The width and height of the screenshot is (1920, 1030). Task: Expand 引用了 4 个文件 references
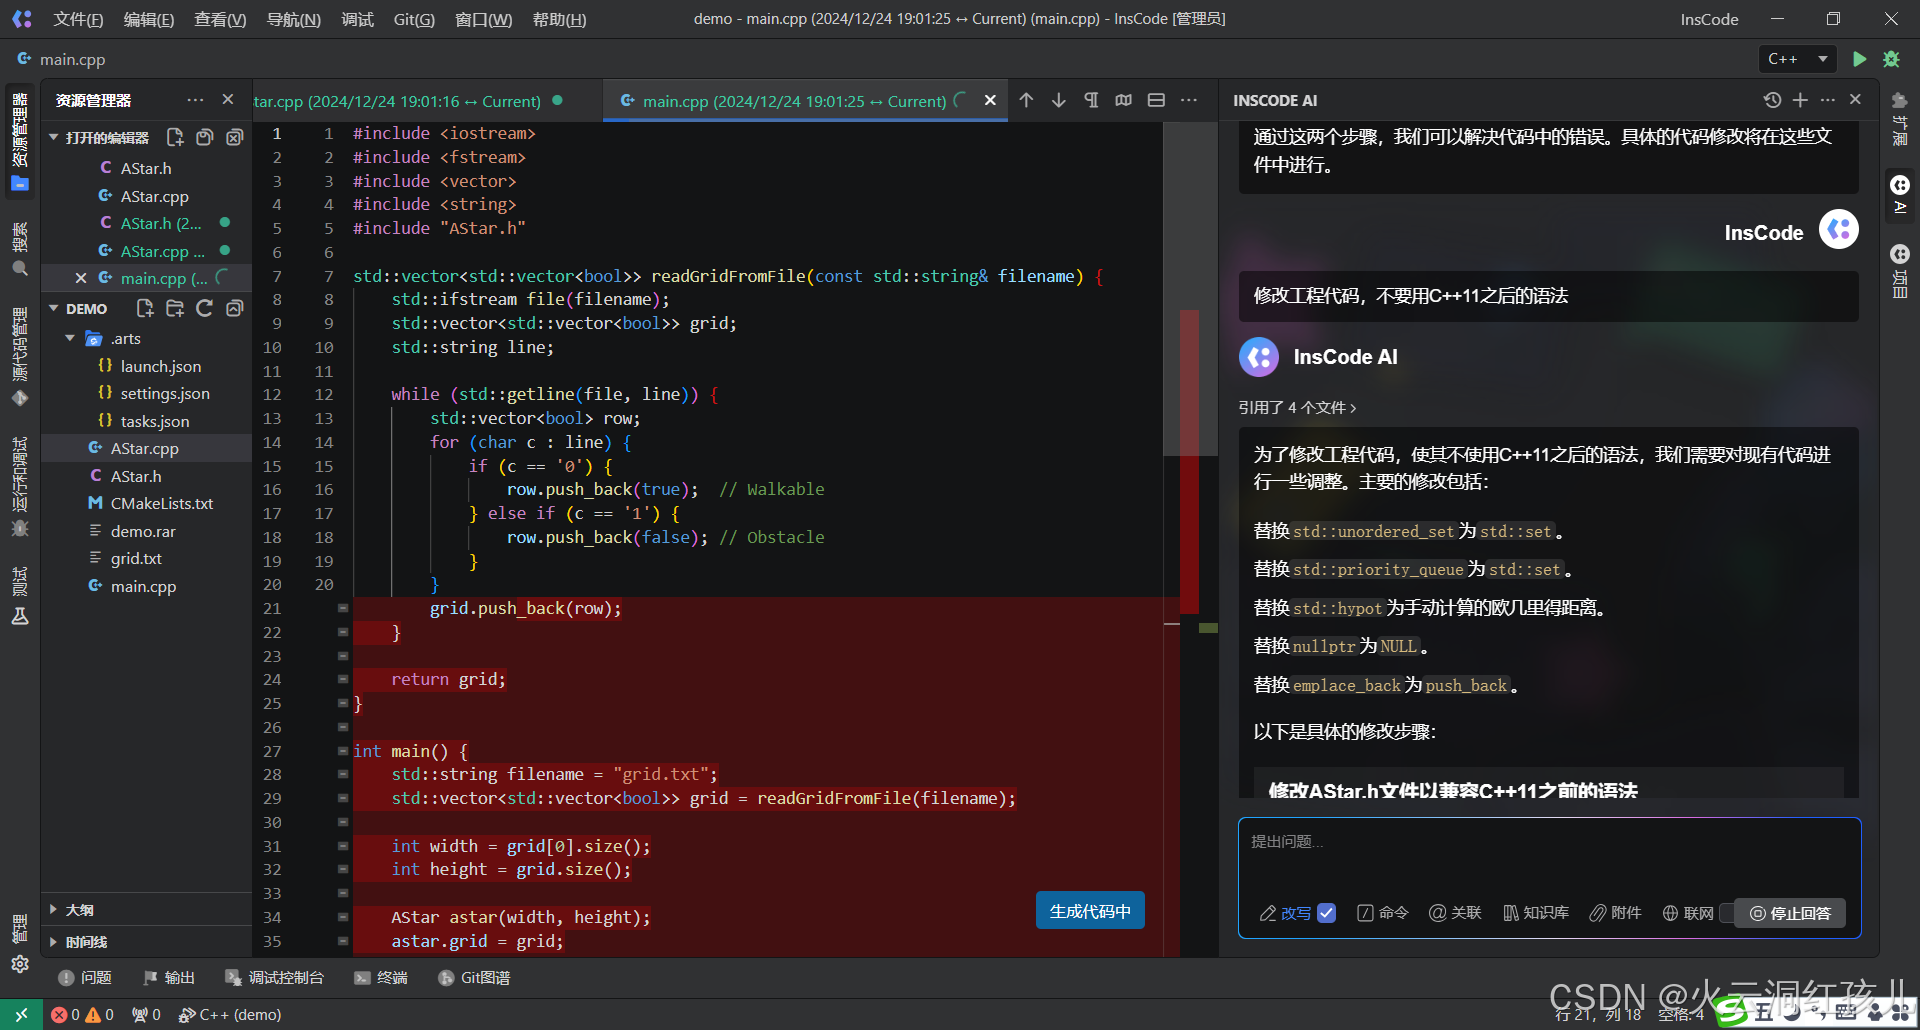tap(1297, 408)
